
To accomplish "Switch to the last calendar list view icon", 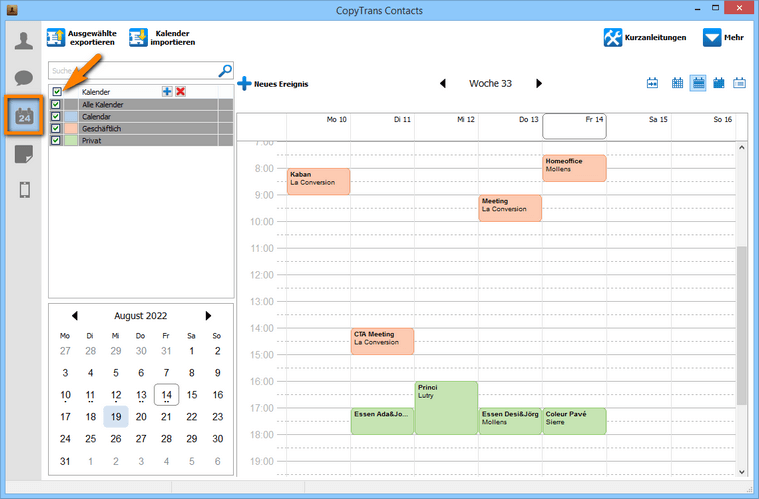I will [x=739, y=83].
